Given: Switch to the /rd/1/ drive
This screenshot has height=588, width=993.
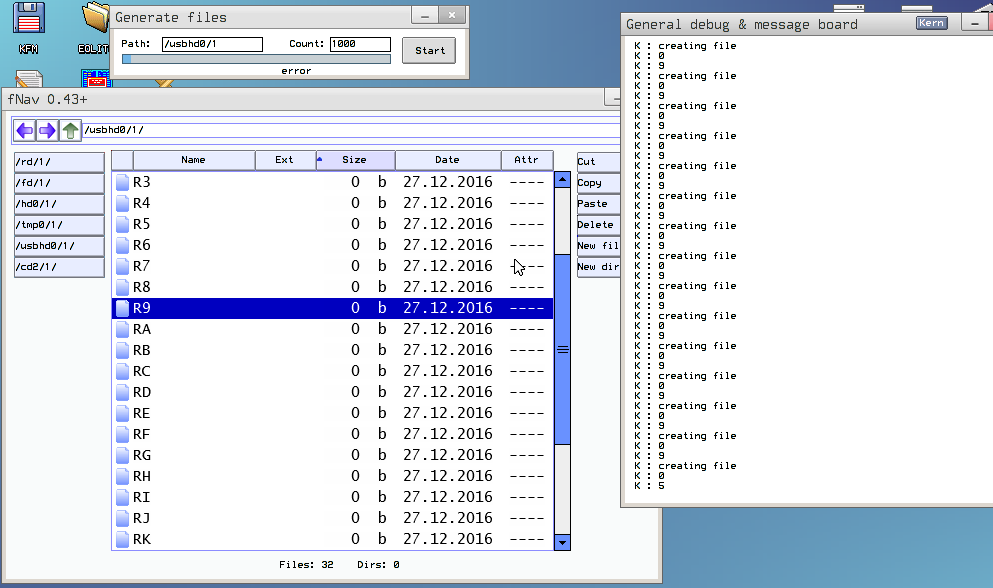Looking at the screenshot, I should pos(58,162).
